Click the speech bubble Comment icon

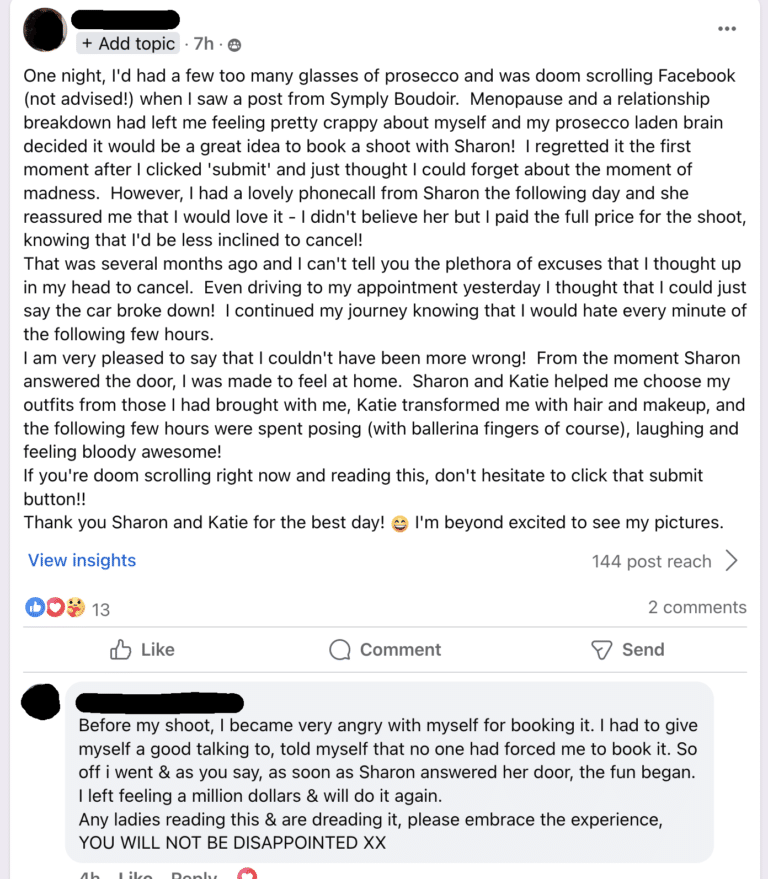[340, 650]
